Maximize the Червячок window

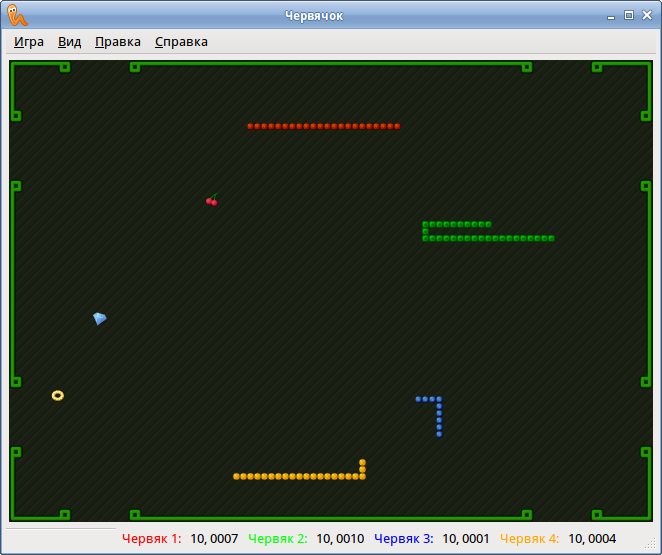tap(629, 15)
